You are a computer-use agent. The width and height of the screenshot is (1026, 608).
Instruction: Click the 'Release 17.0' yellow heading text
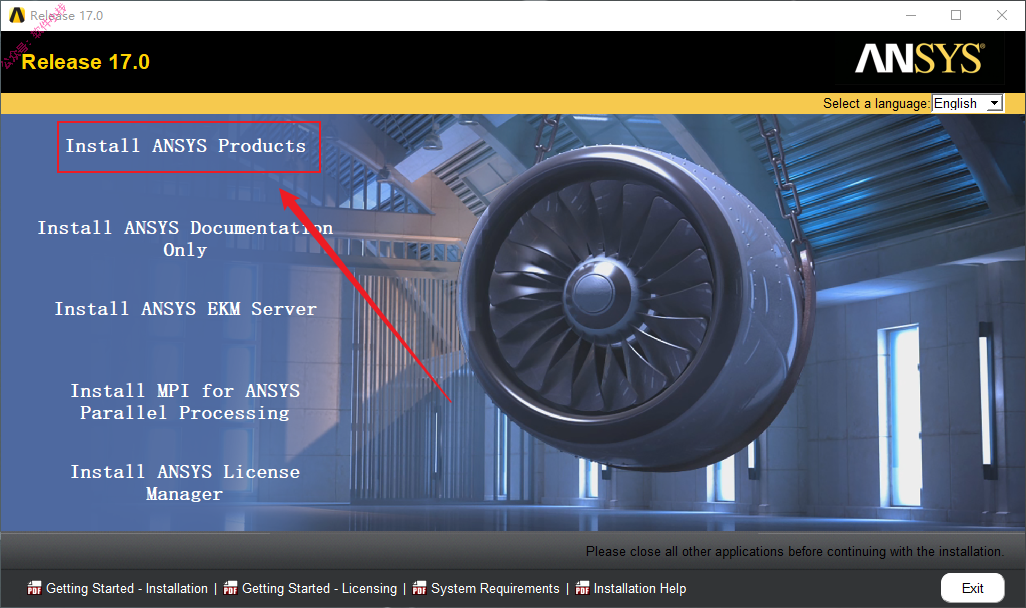pyautogui.click(x=86, y=62)
